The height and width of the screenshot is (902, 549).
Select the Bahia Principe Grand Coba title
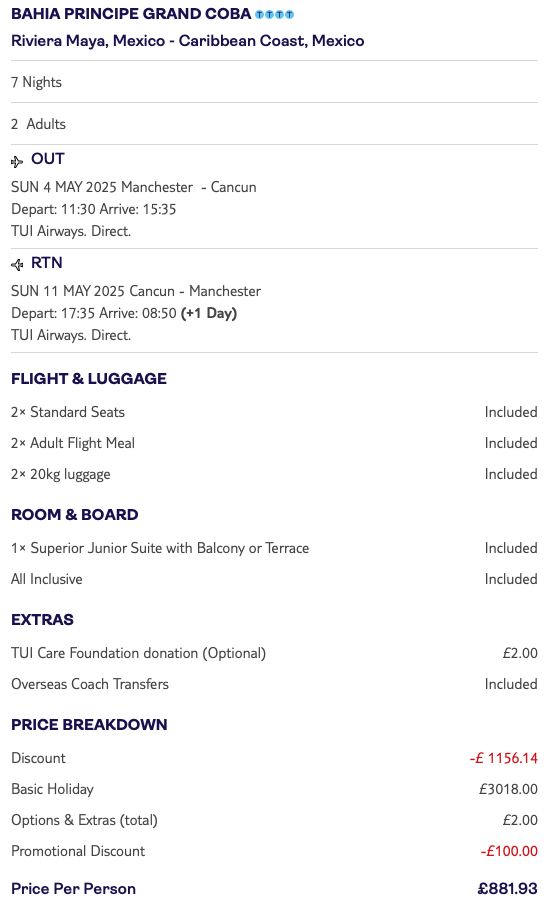coord(131,14)
